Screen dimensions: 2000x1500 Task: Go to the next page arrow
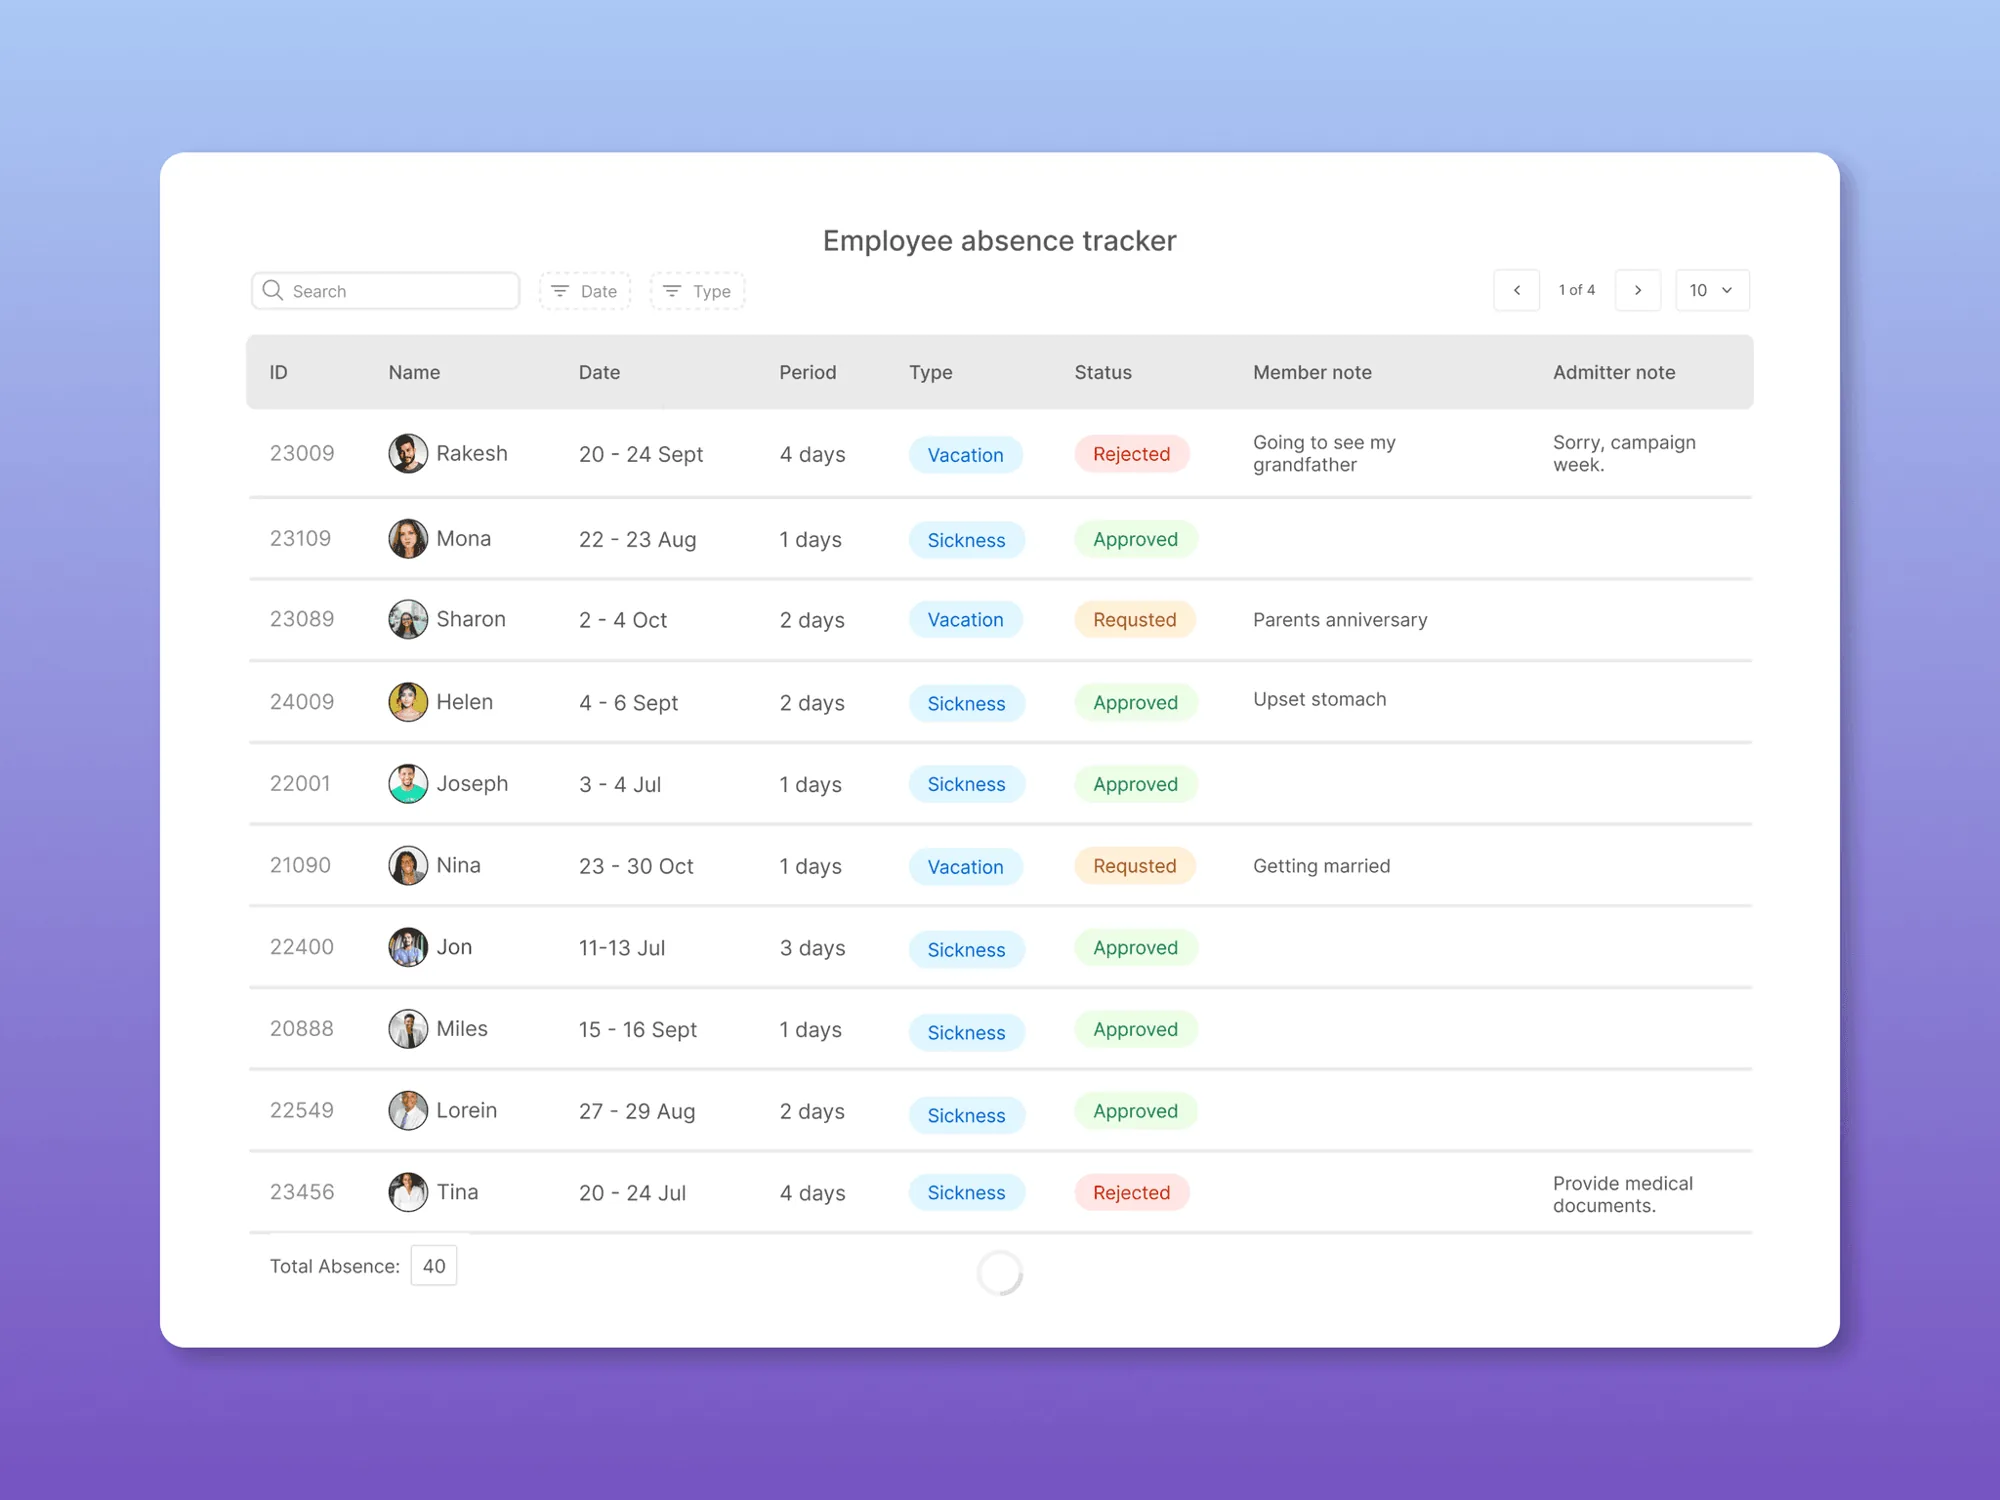[1638, 290]
